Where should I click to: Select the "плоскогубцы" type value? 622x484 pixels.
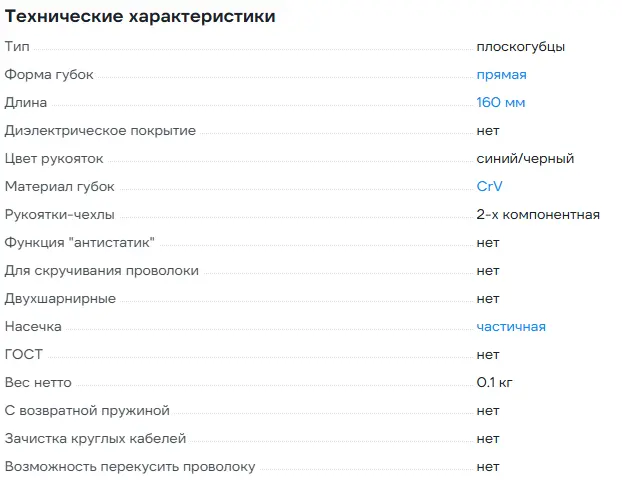(520, 46)
